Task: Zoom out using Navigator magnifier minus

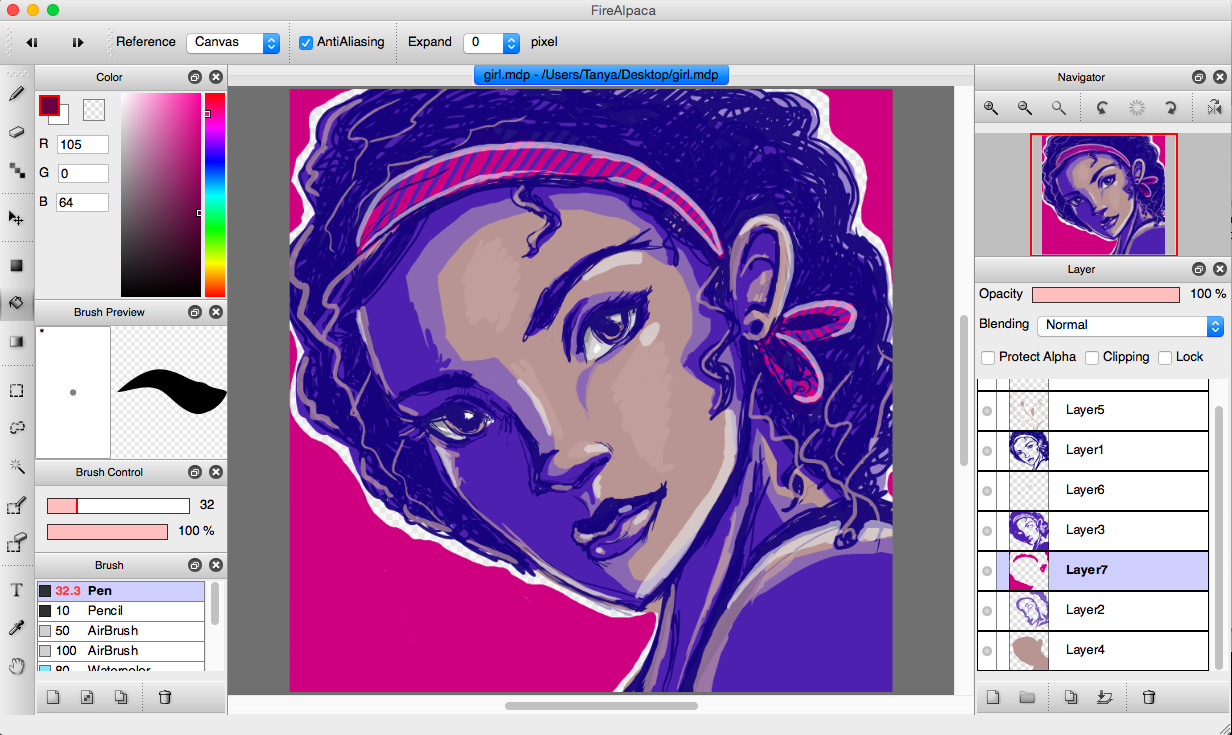Action: point(1025,108)
